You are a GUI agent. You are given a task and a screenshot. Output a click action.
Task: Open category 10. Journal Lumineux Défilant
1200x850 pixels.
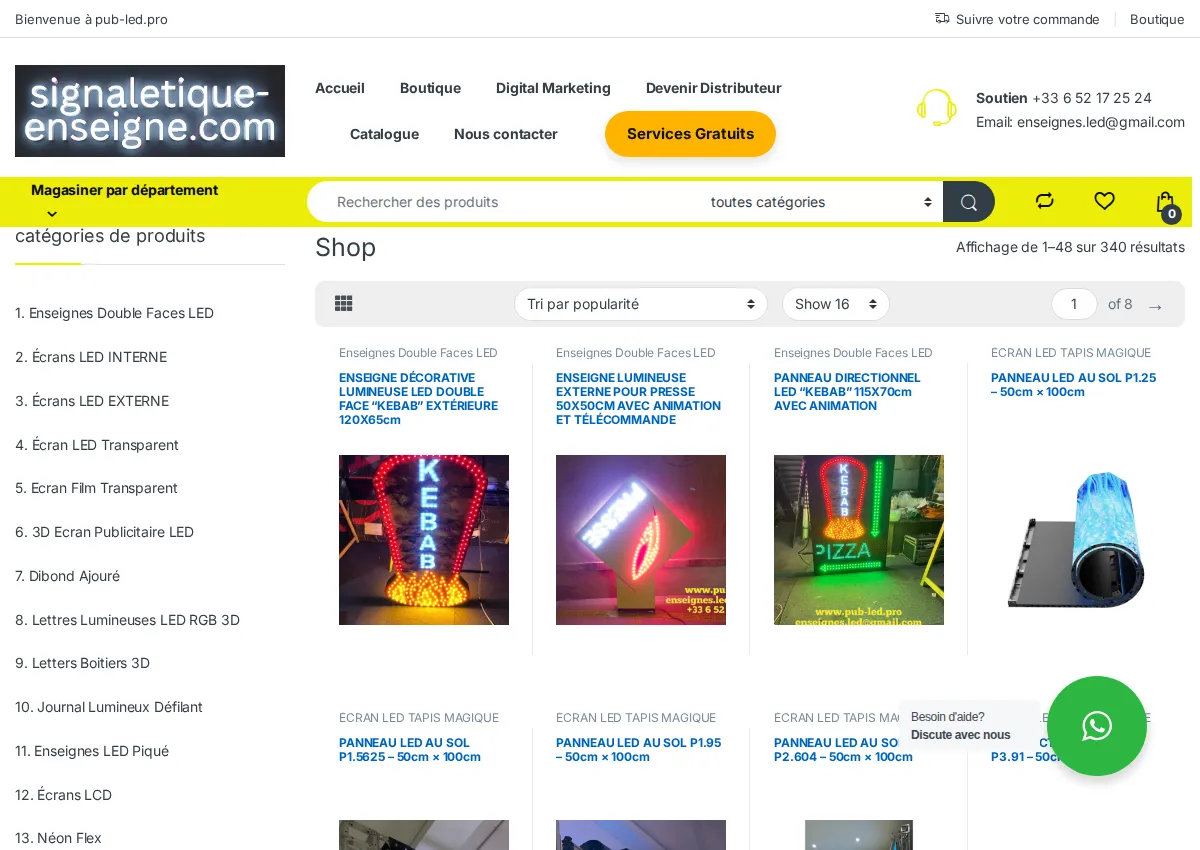point(109,707)
